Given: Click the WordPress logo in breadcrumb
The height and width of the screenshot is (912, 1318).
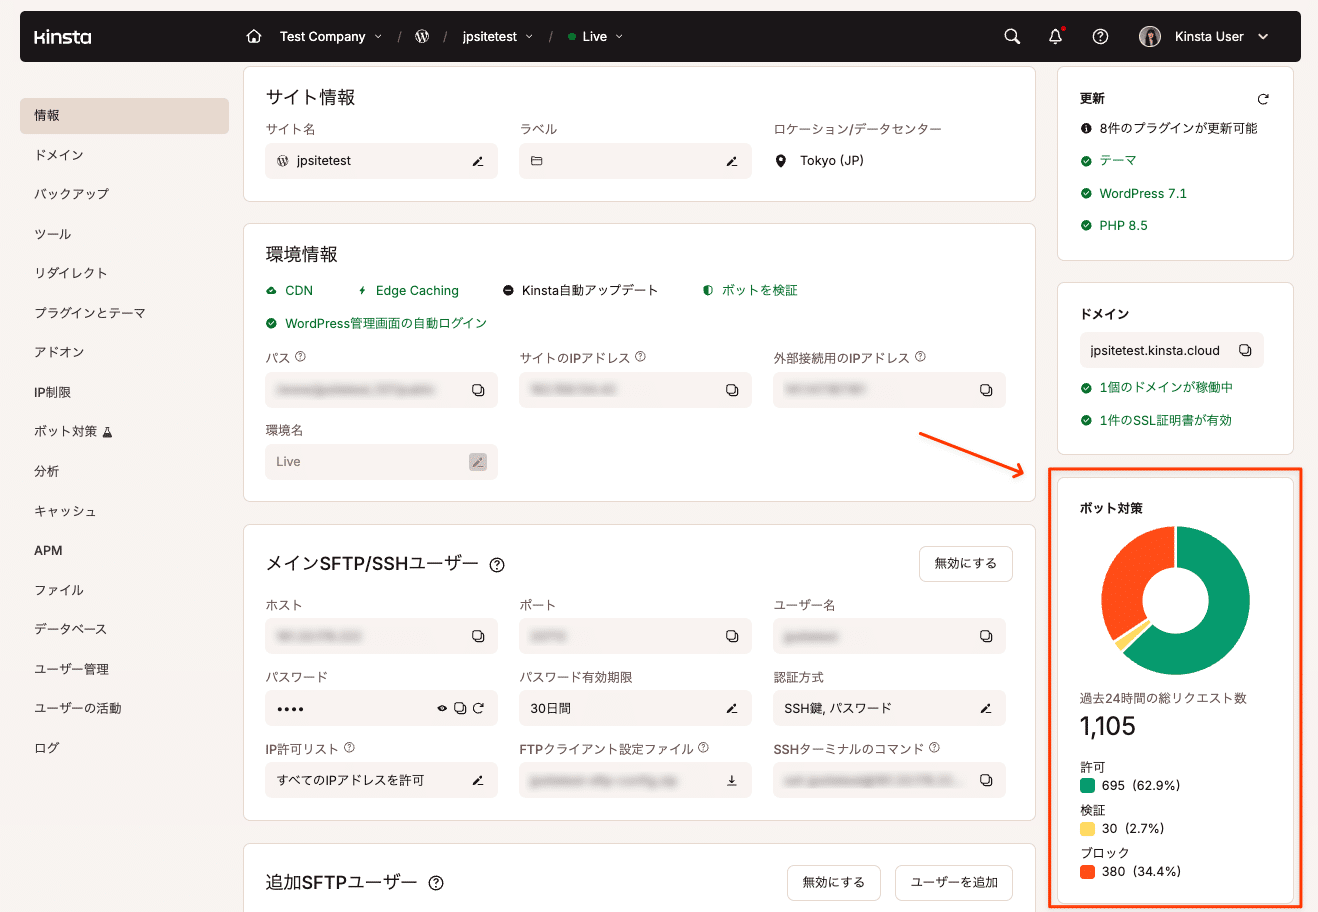Looking at the screenshot, I should click(422, 36).
